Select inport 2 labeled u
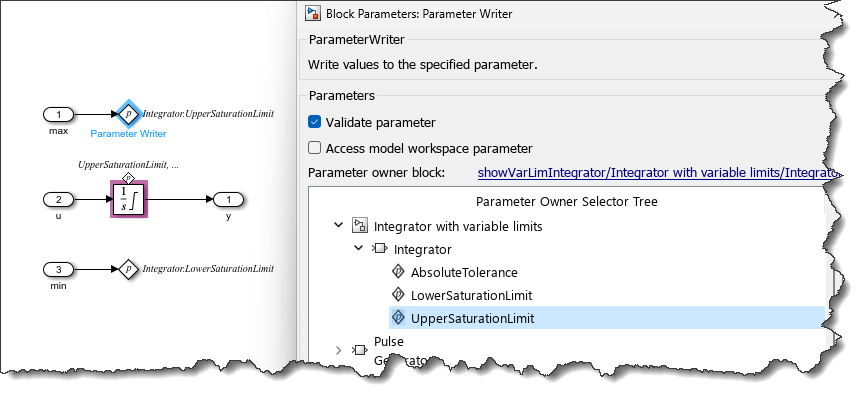Image resolution: width=867 pixels, height=401 pixels. point(58,200)
